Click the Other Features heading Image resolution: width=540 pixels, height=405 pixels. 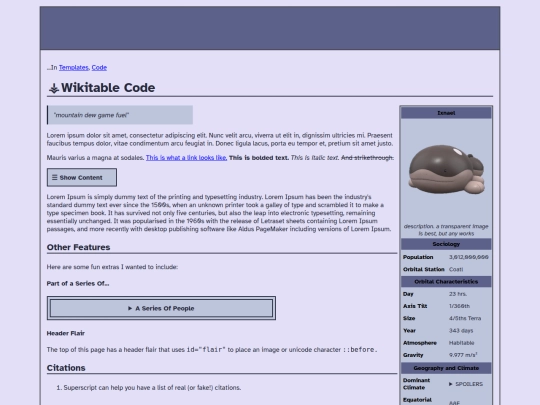79,247
